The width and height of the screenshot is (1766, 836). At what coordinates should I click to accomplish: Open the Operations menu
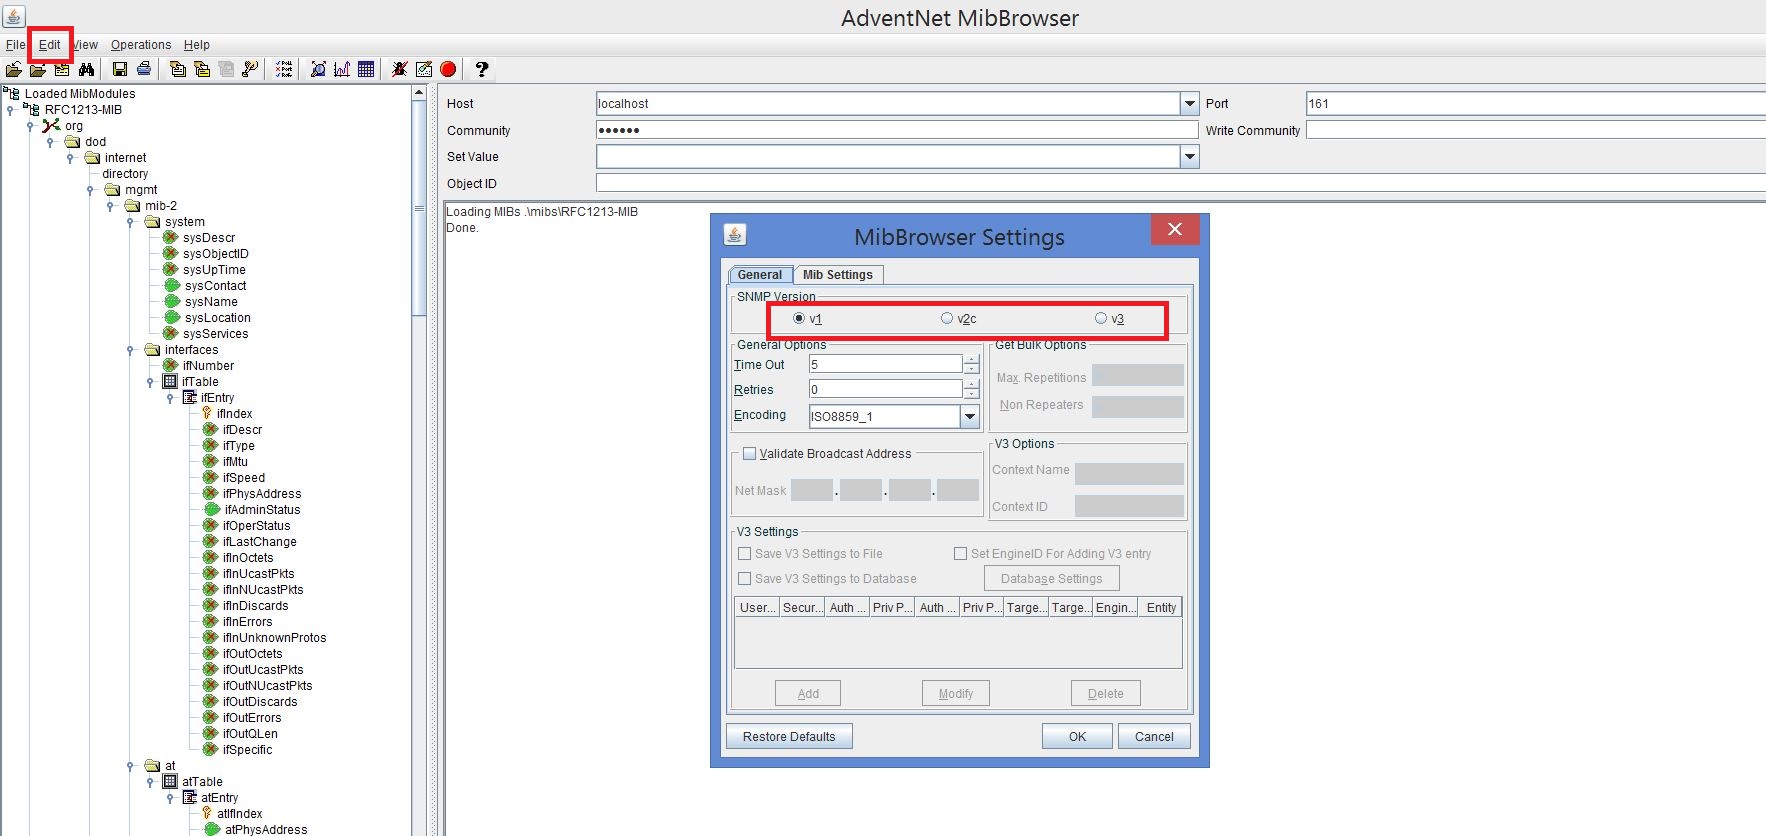[141, 45]
